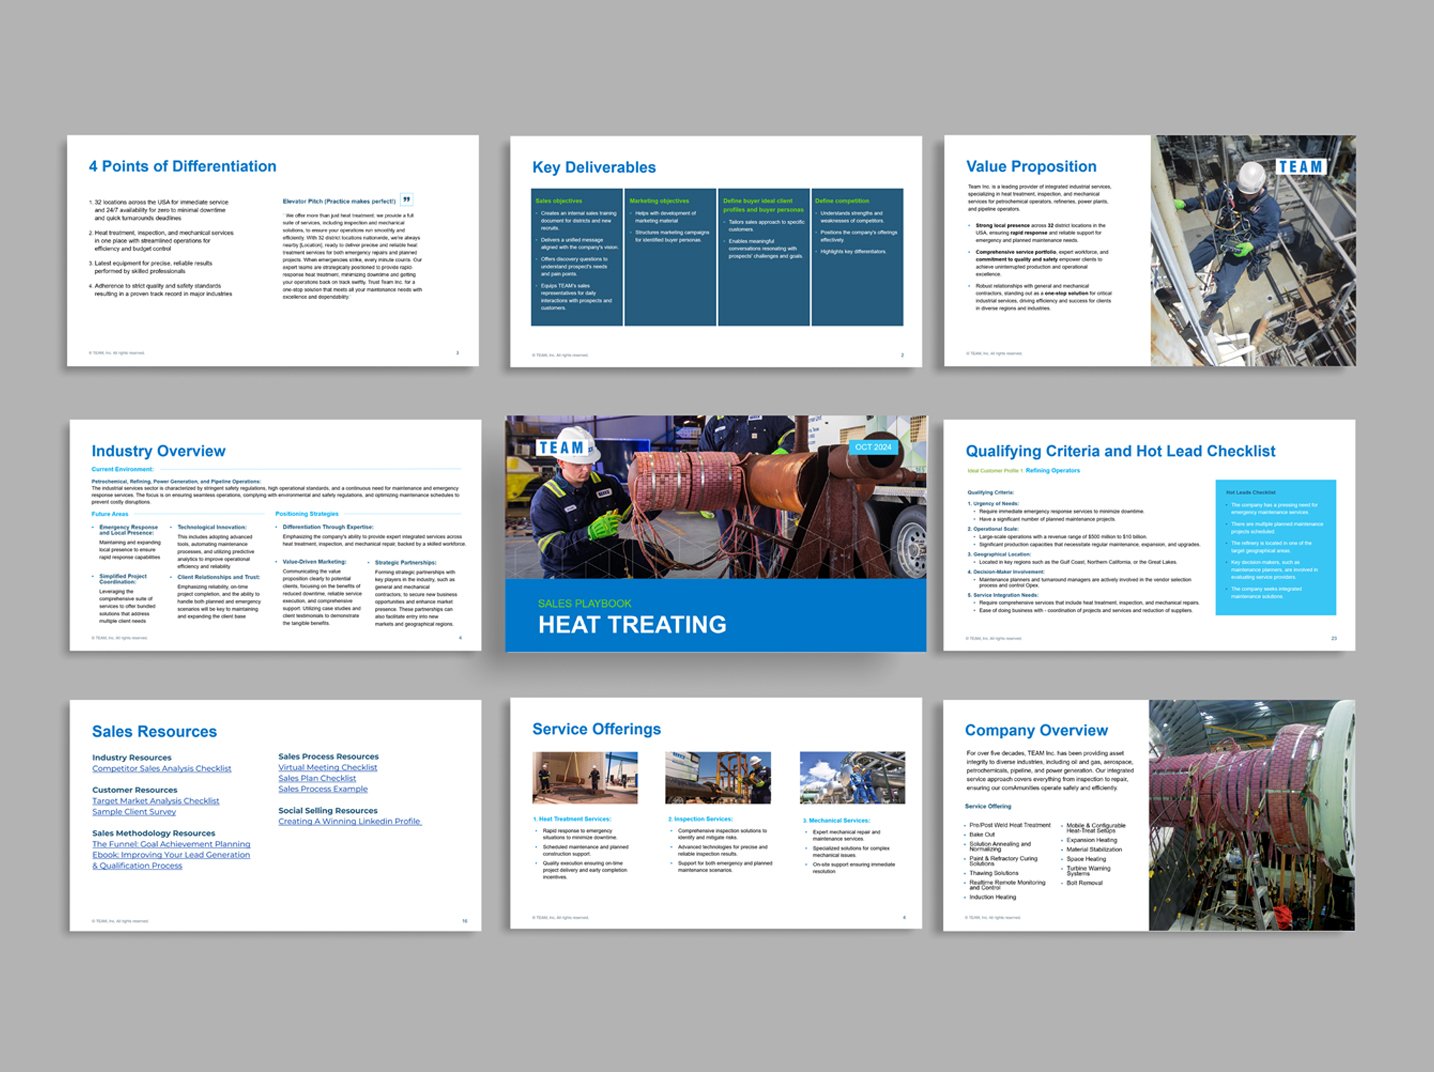Click the OCT 2024 date badge
Viewport: 1434px width, 1072px height.
(x=873, y=447)
